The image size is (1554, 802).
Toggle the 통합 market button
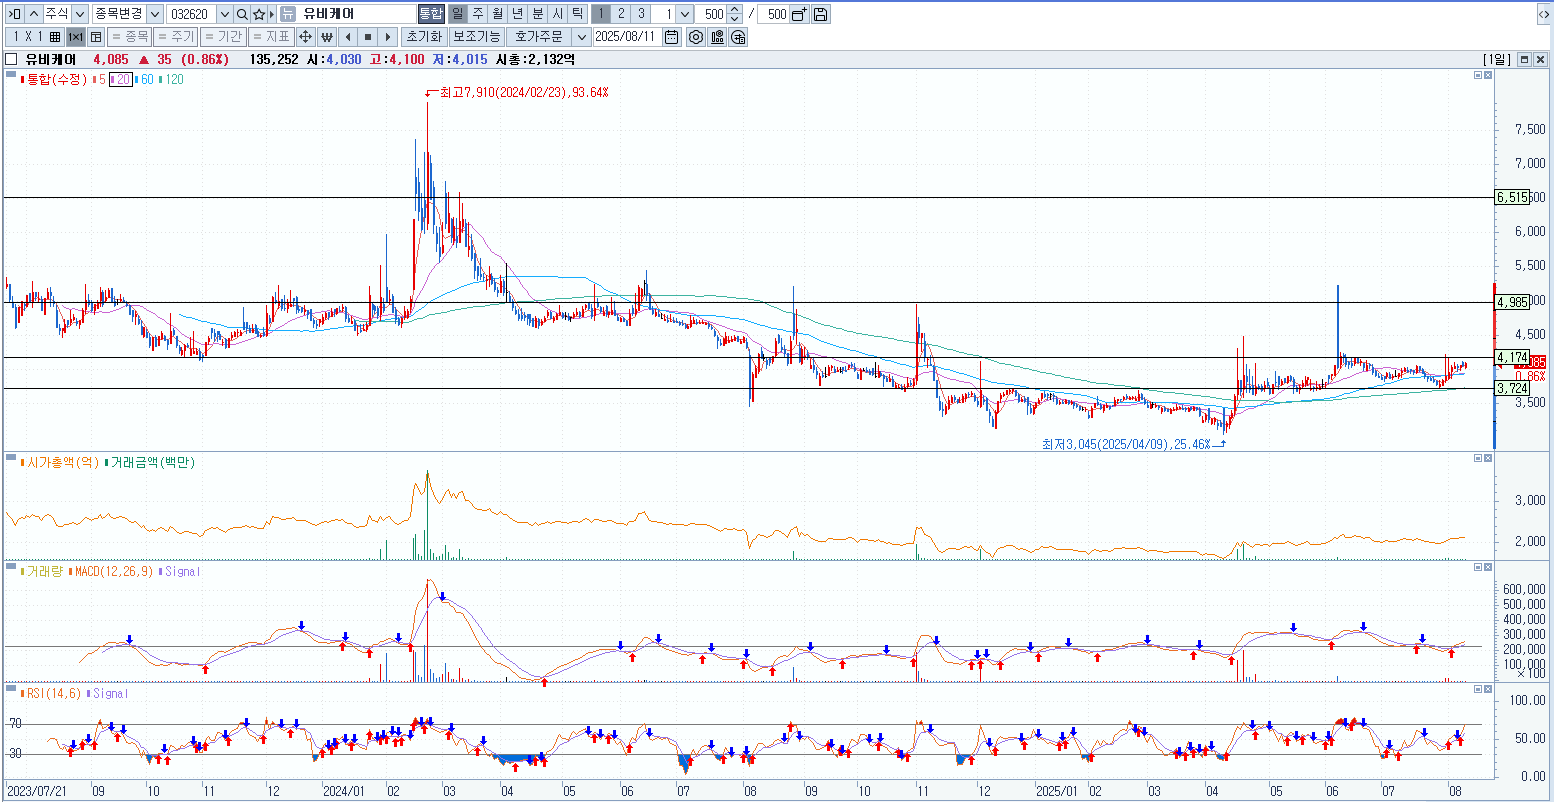(430, 14)
